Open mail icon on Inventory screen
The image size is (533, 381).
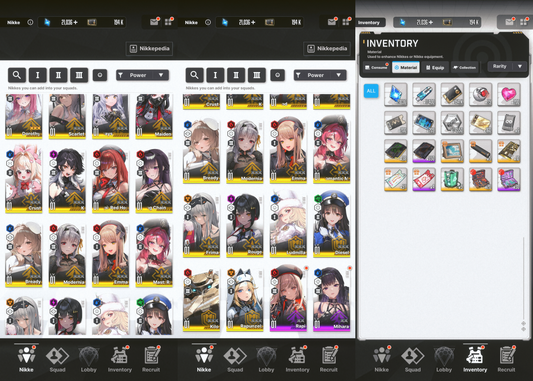pos(509,22)
